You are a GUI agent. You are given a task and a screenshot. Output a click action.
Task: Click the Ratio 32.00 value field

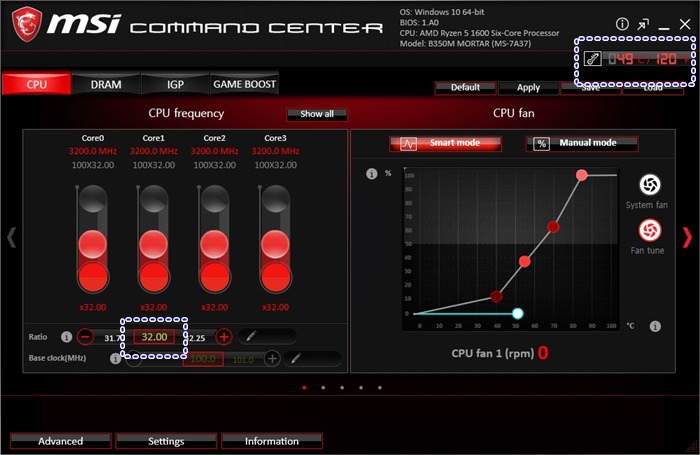click(154, 337)
